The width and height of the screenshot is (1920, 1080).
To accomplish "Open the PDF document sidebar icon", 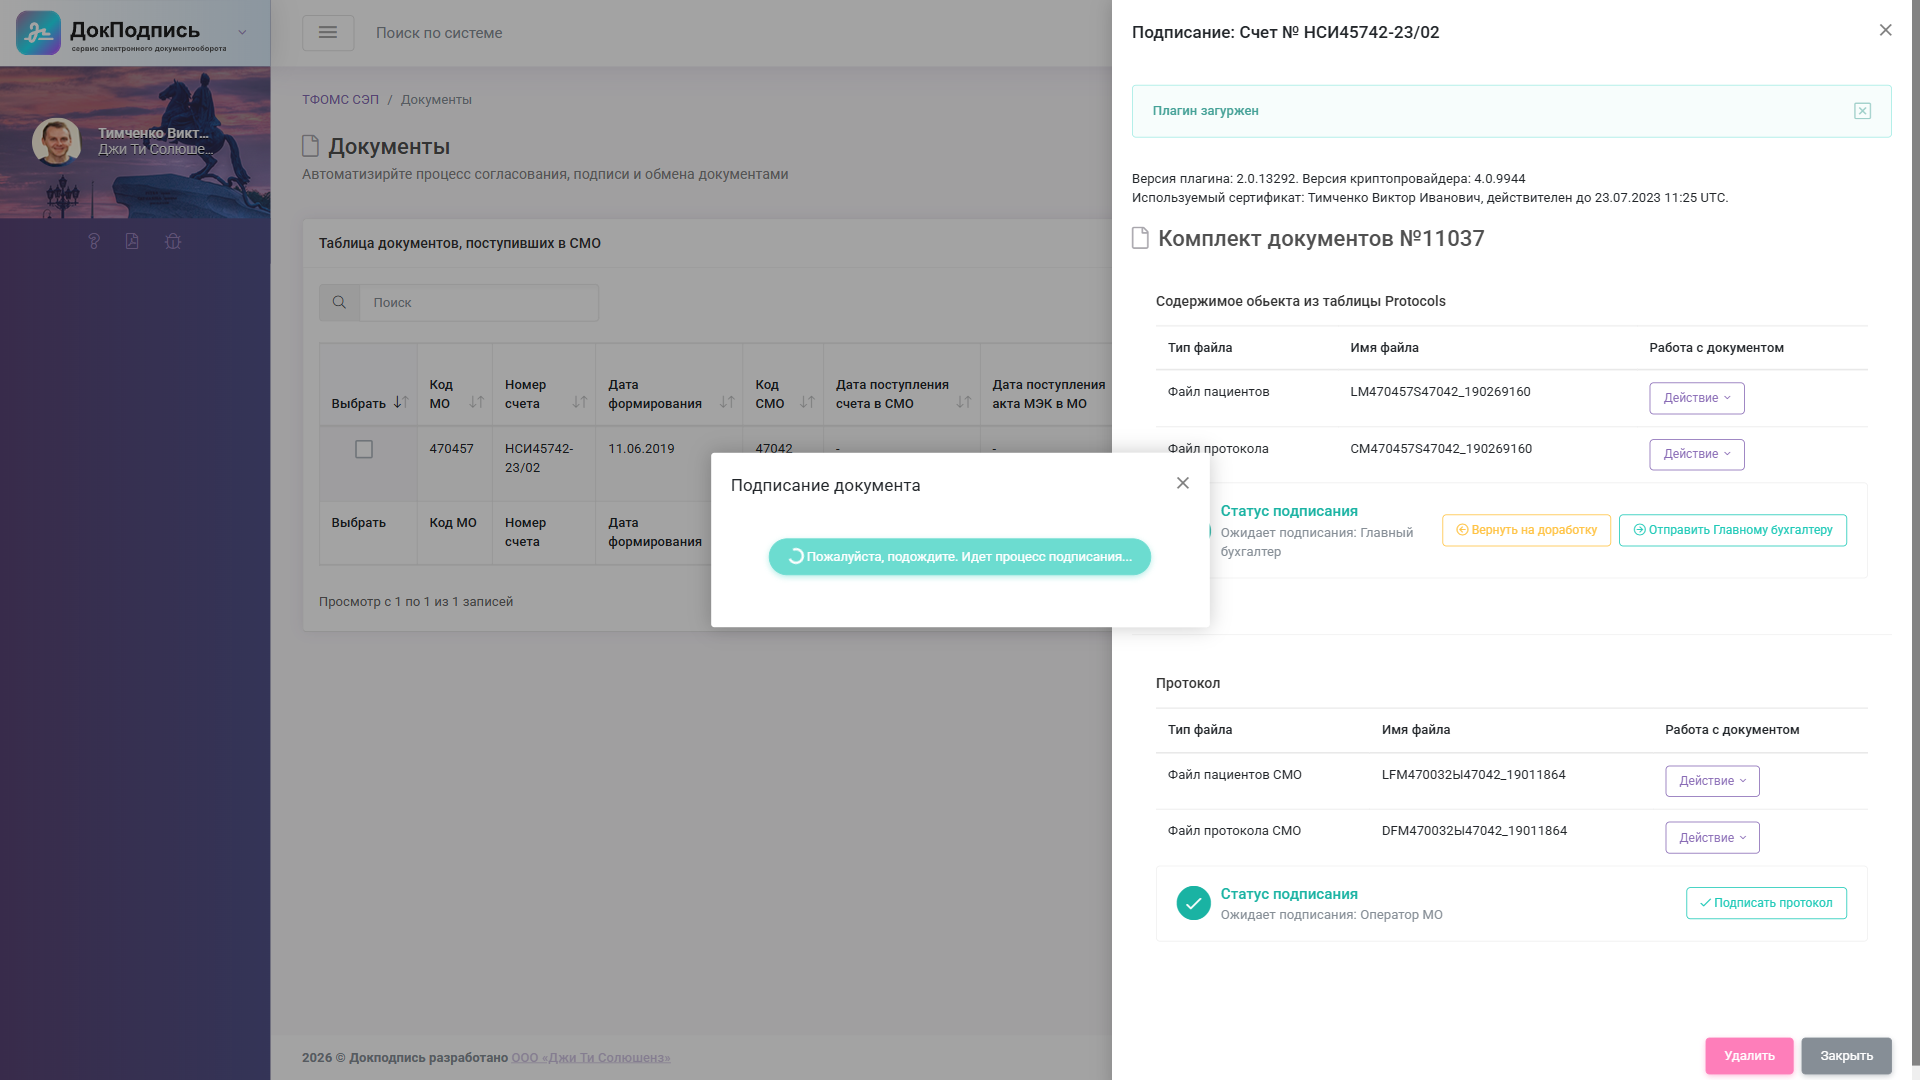I will click(132, 241).
